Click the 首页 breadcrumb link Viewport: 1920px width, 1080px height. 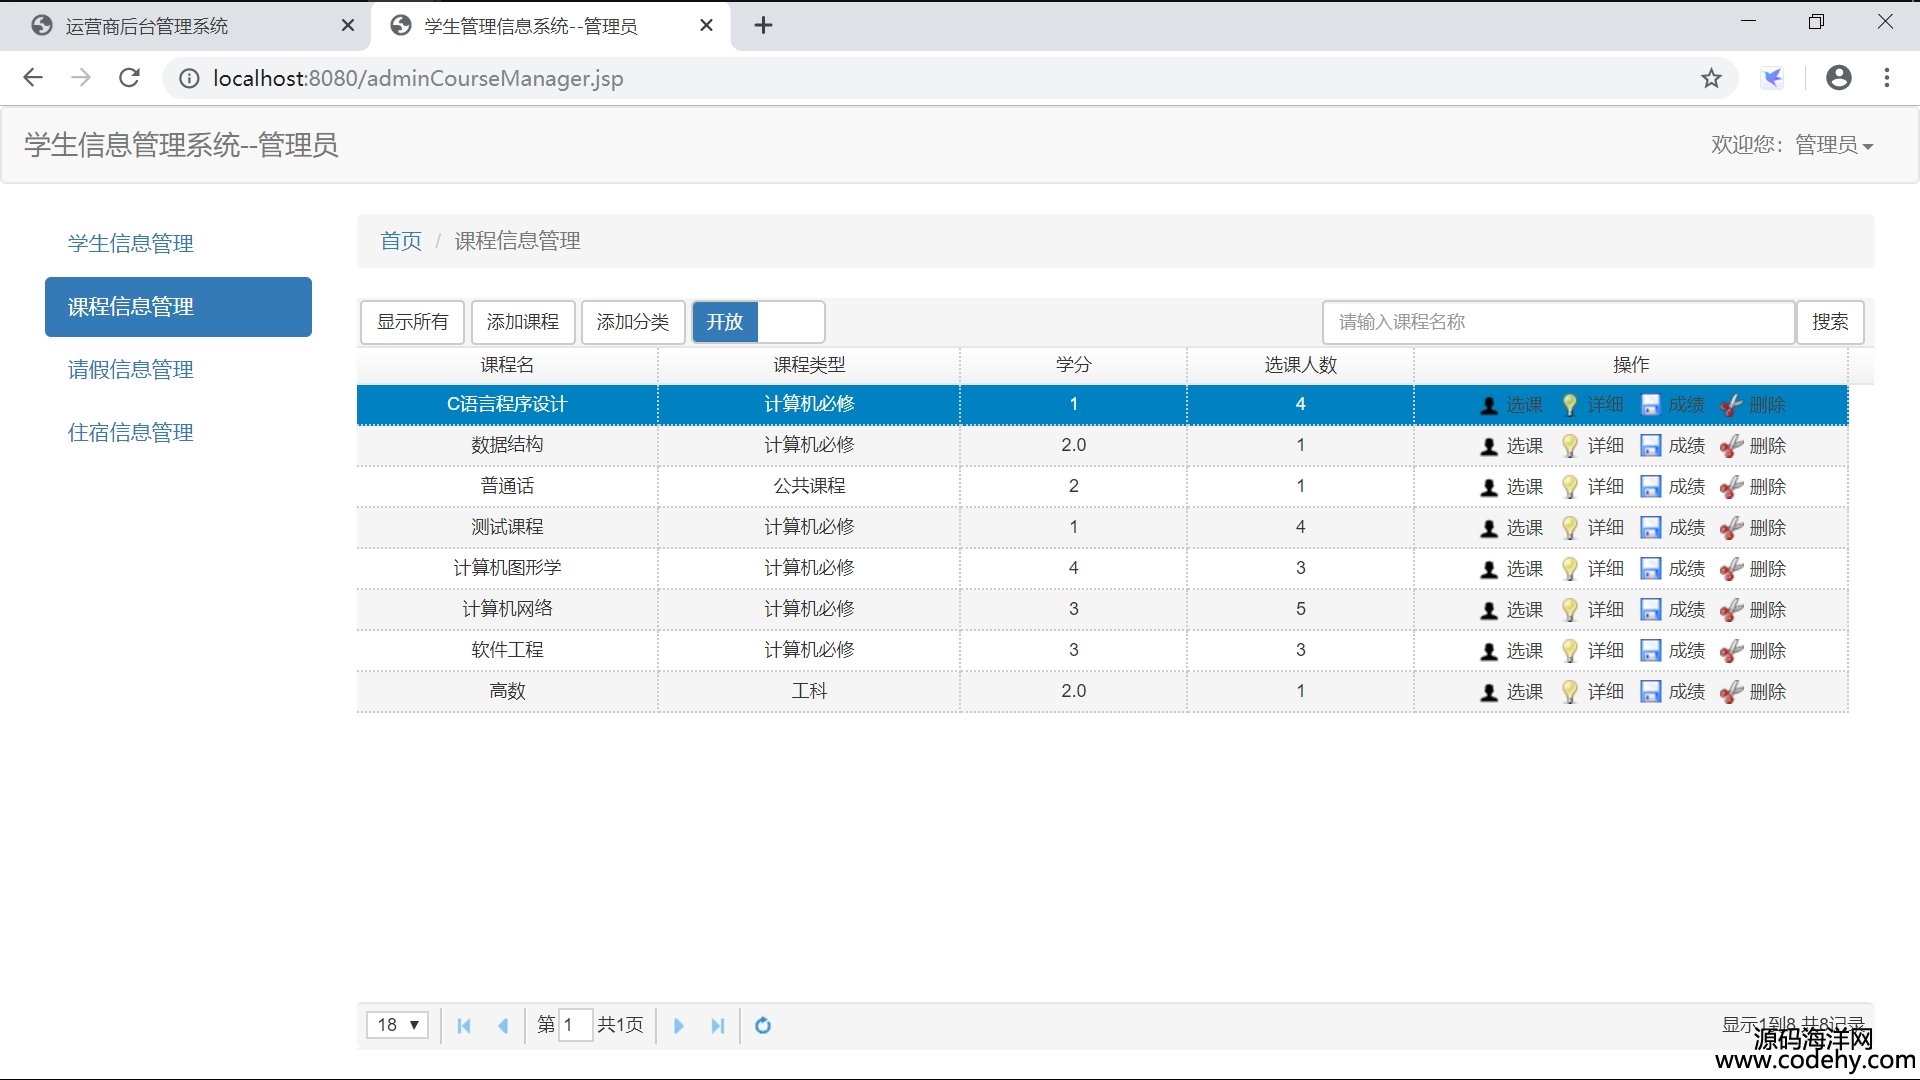pos(401,241)
